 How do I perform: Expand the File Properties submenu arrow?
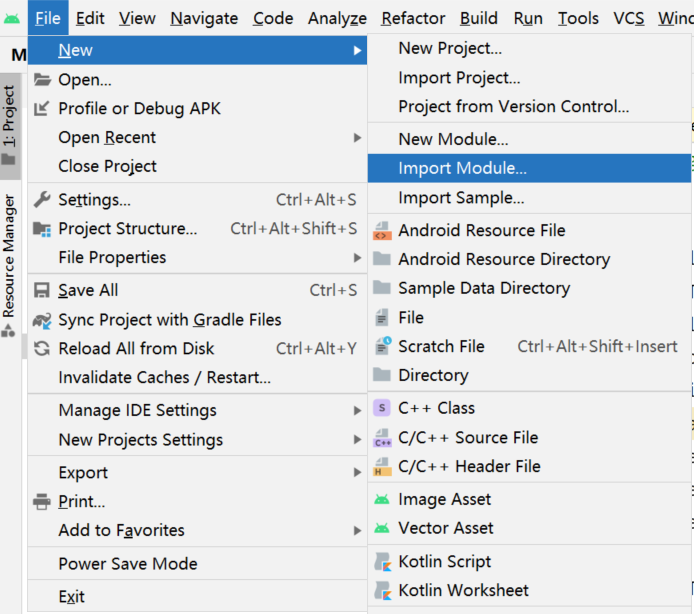tap(357, 258)
